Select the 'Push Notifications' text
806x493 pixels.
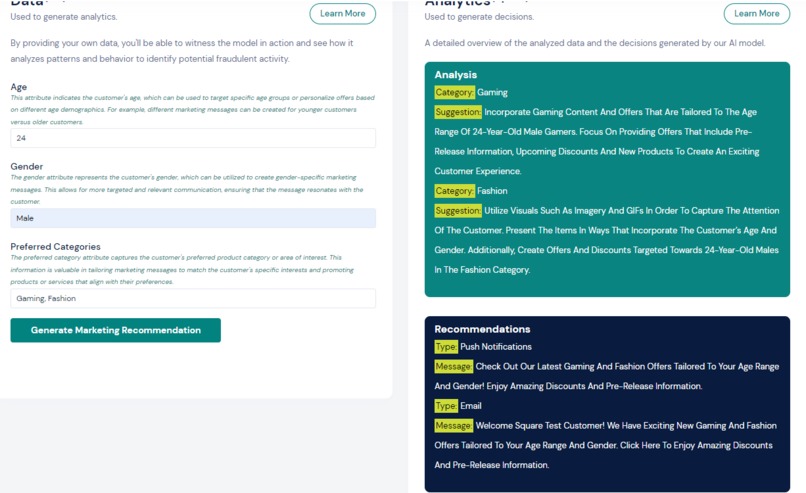pos(496,347)
